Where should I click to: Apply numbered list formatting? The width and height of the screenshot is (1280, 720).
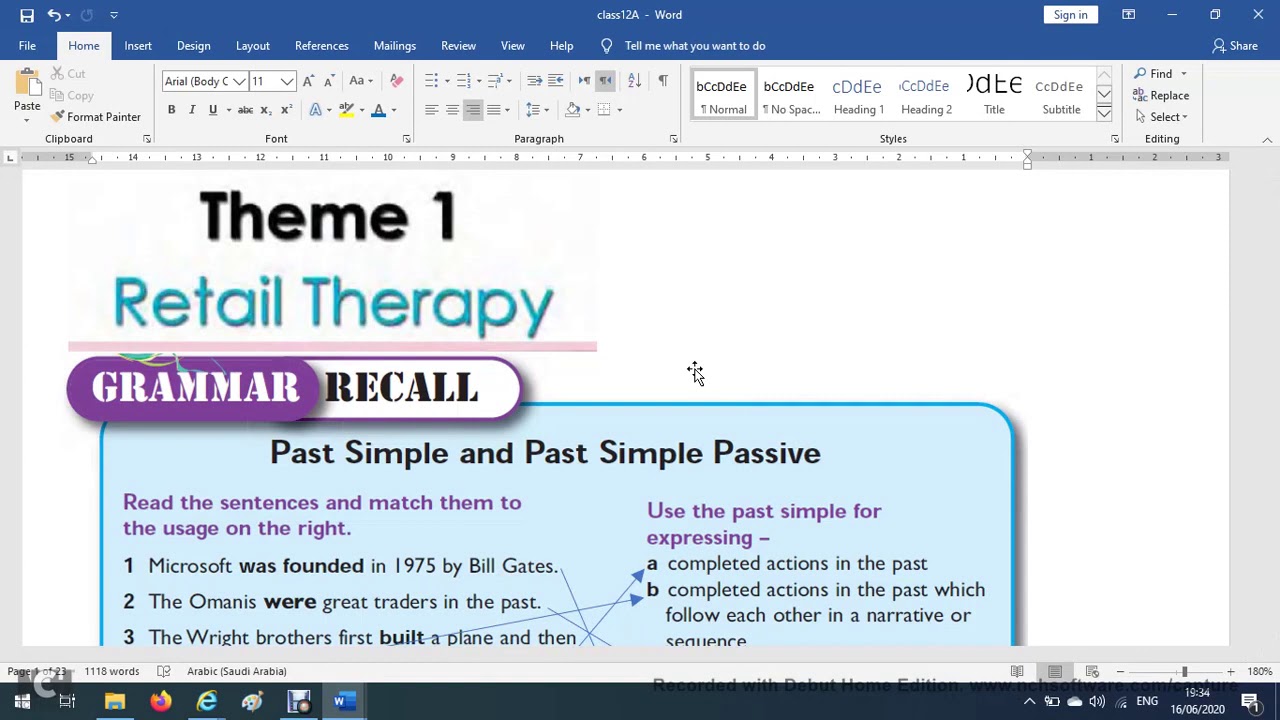[x=463, y=81]
